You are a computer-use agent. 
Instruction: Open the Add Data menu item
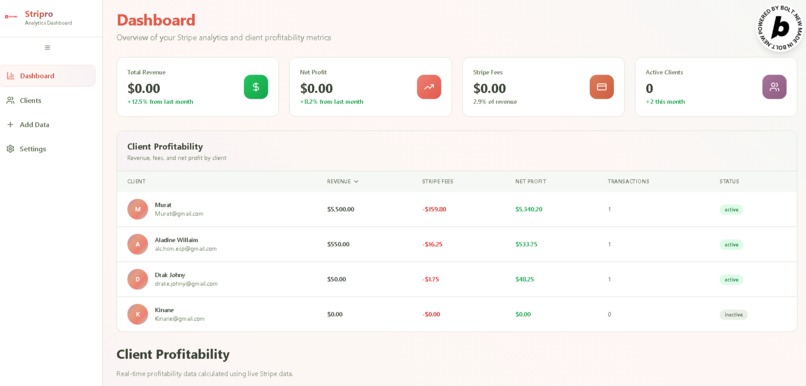[48, 124]
